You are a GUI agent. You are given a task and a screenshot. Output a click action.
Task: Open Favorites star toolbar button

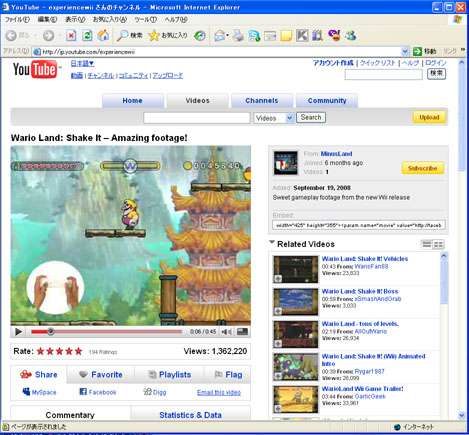click(168, 35)
